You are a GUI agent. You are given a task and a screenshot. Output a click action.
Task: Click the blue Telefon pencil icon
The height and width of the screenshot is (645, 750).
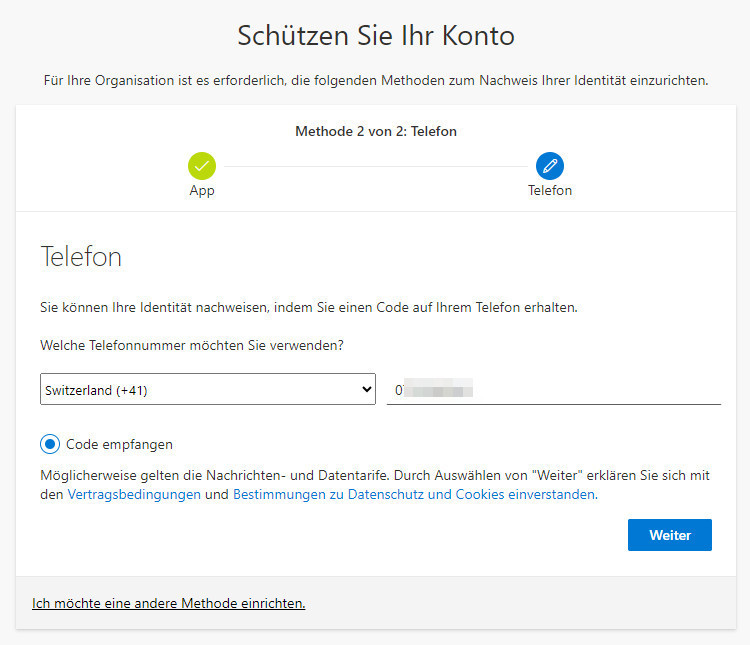[x=549, y=165]
